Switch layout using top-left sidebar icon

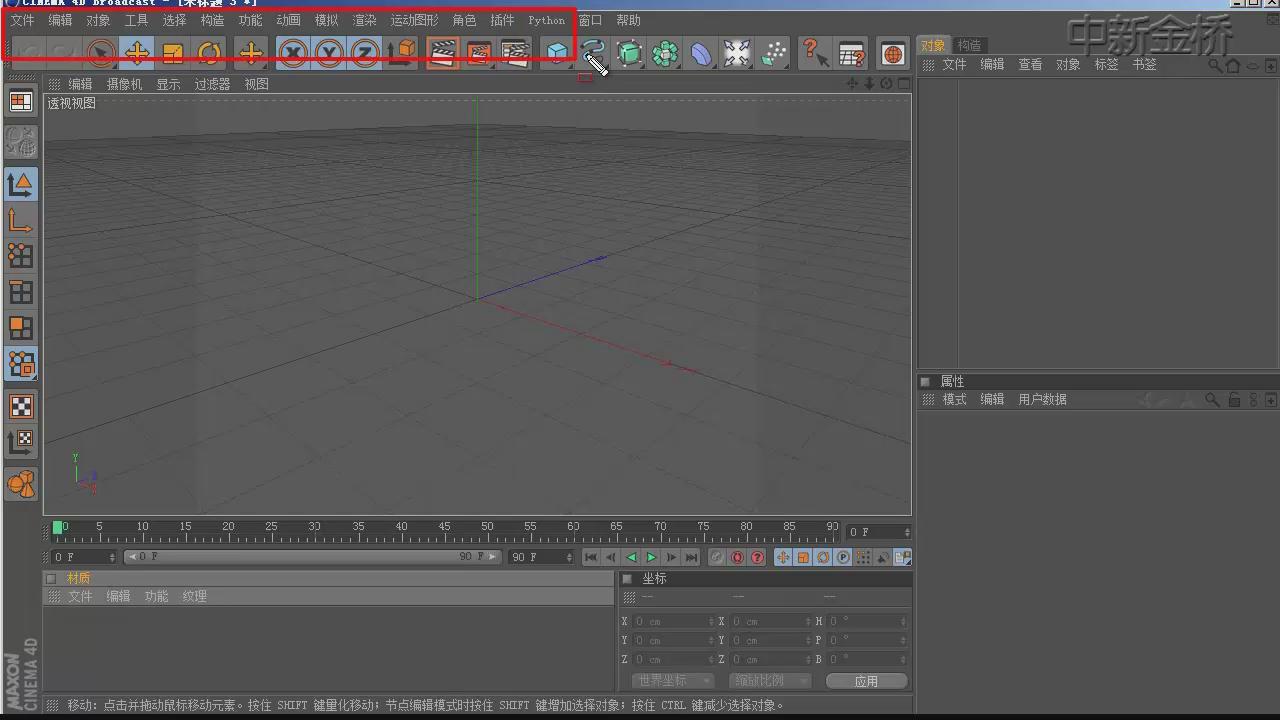tap(20, 101)
